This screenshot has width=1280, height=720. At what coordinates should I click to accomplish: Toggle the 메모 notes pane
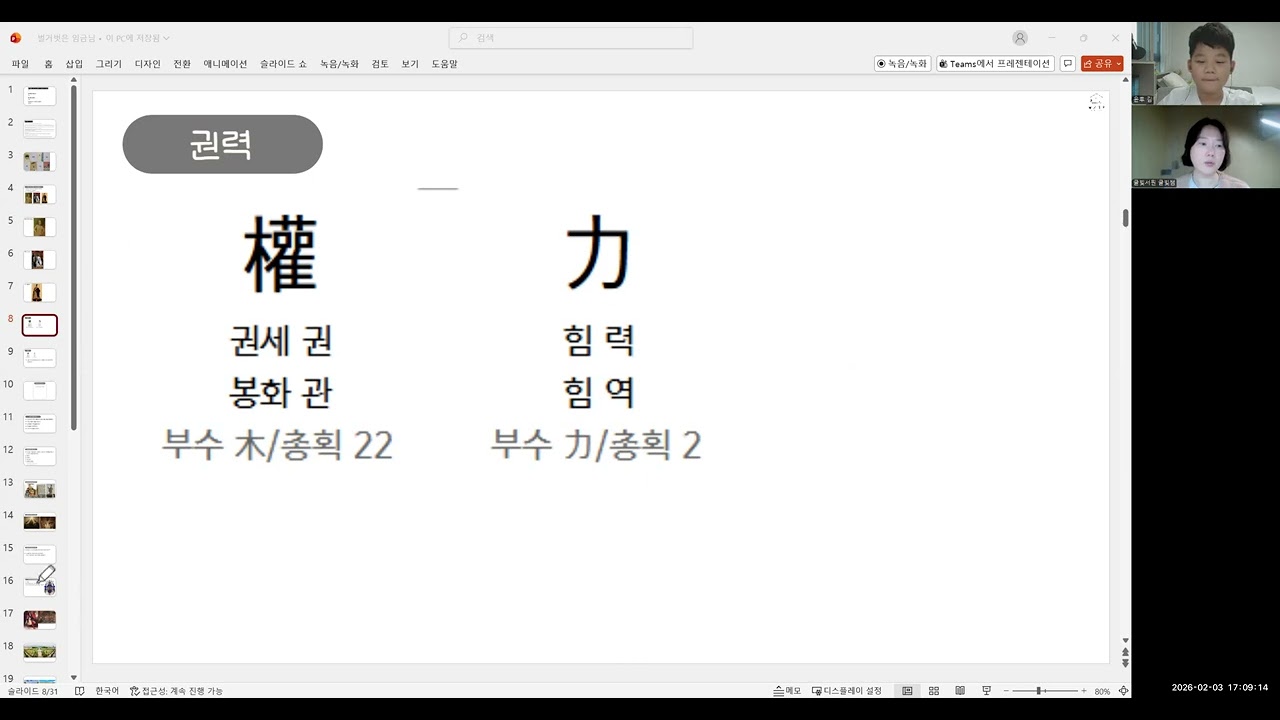[787, 691]
